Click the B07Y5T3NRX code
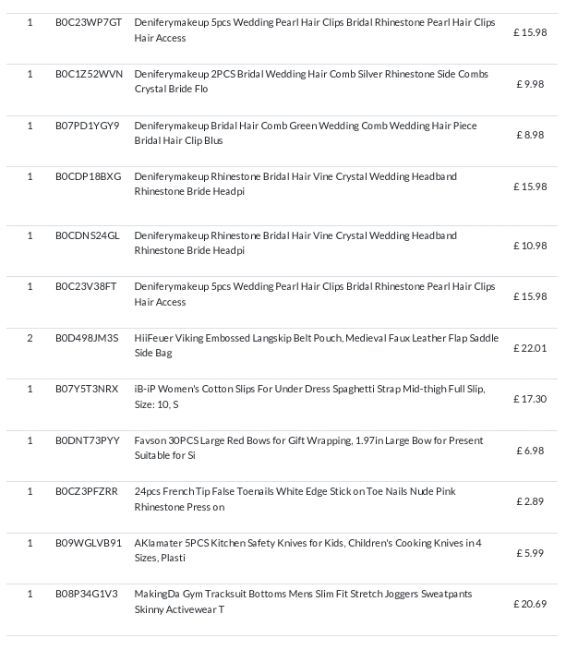566x650 pixels. pyautogui.click(x=87, y=389)
